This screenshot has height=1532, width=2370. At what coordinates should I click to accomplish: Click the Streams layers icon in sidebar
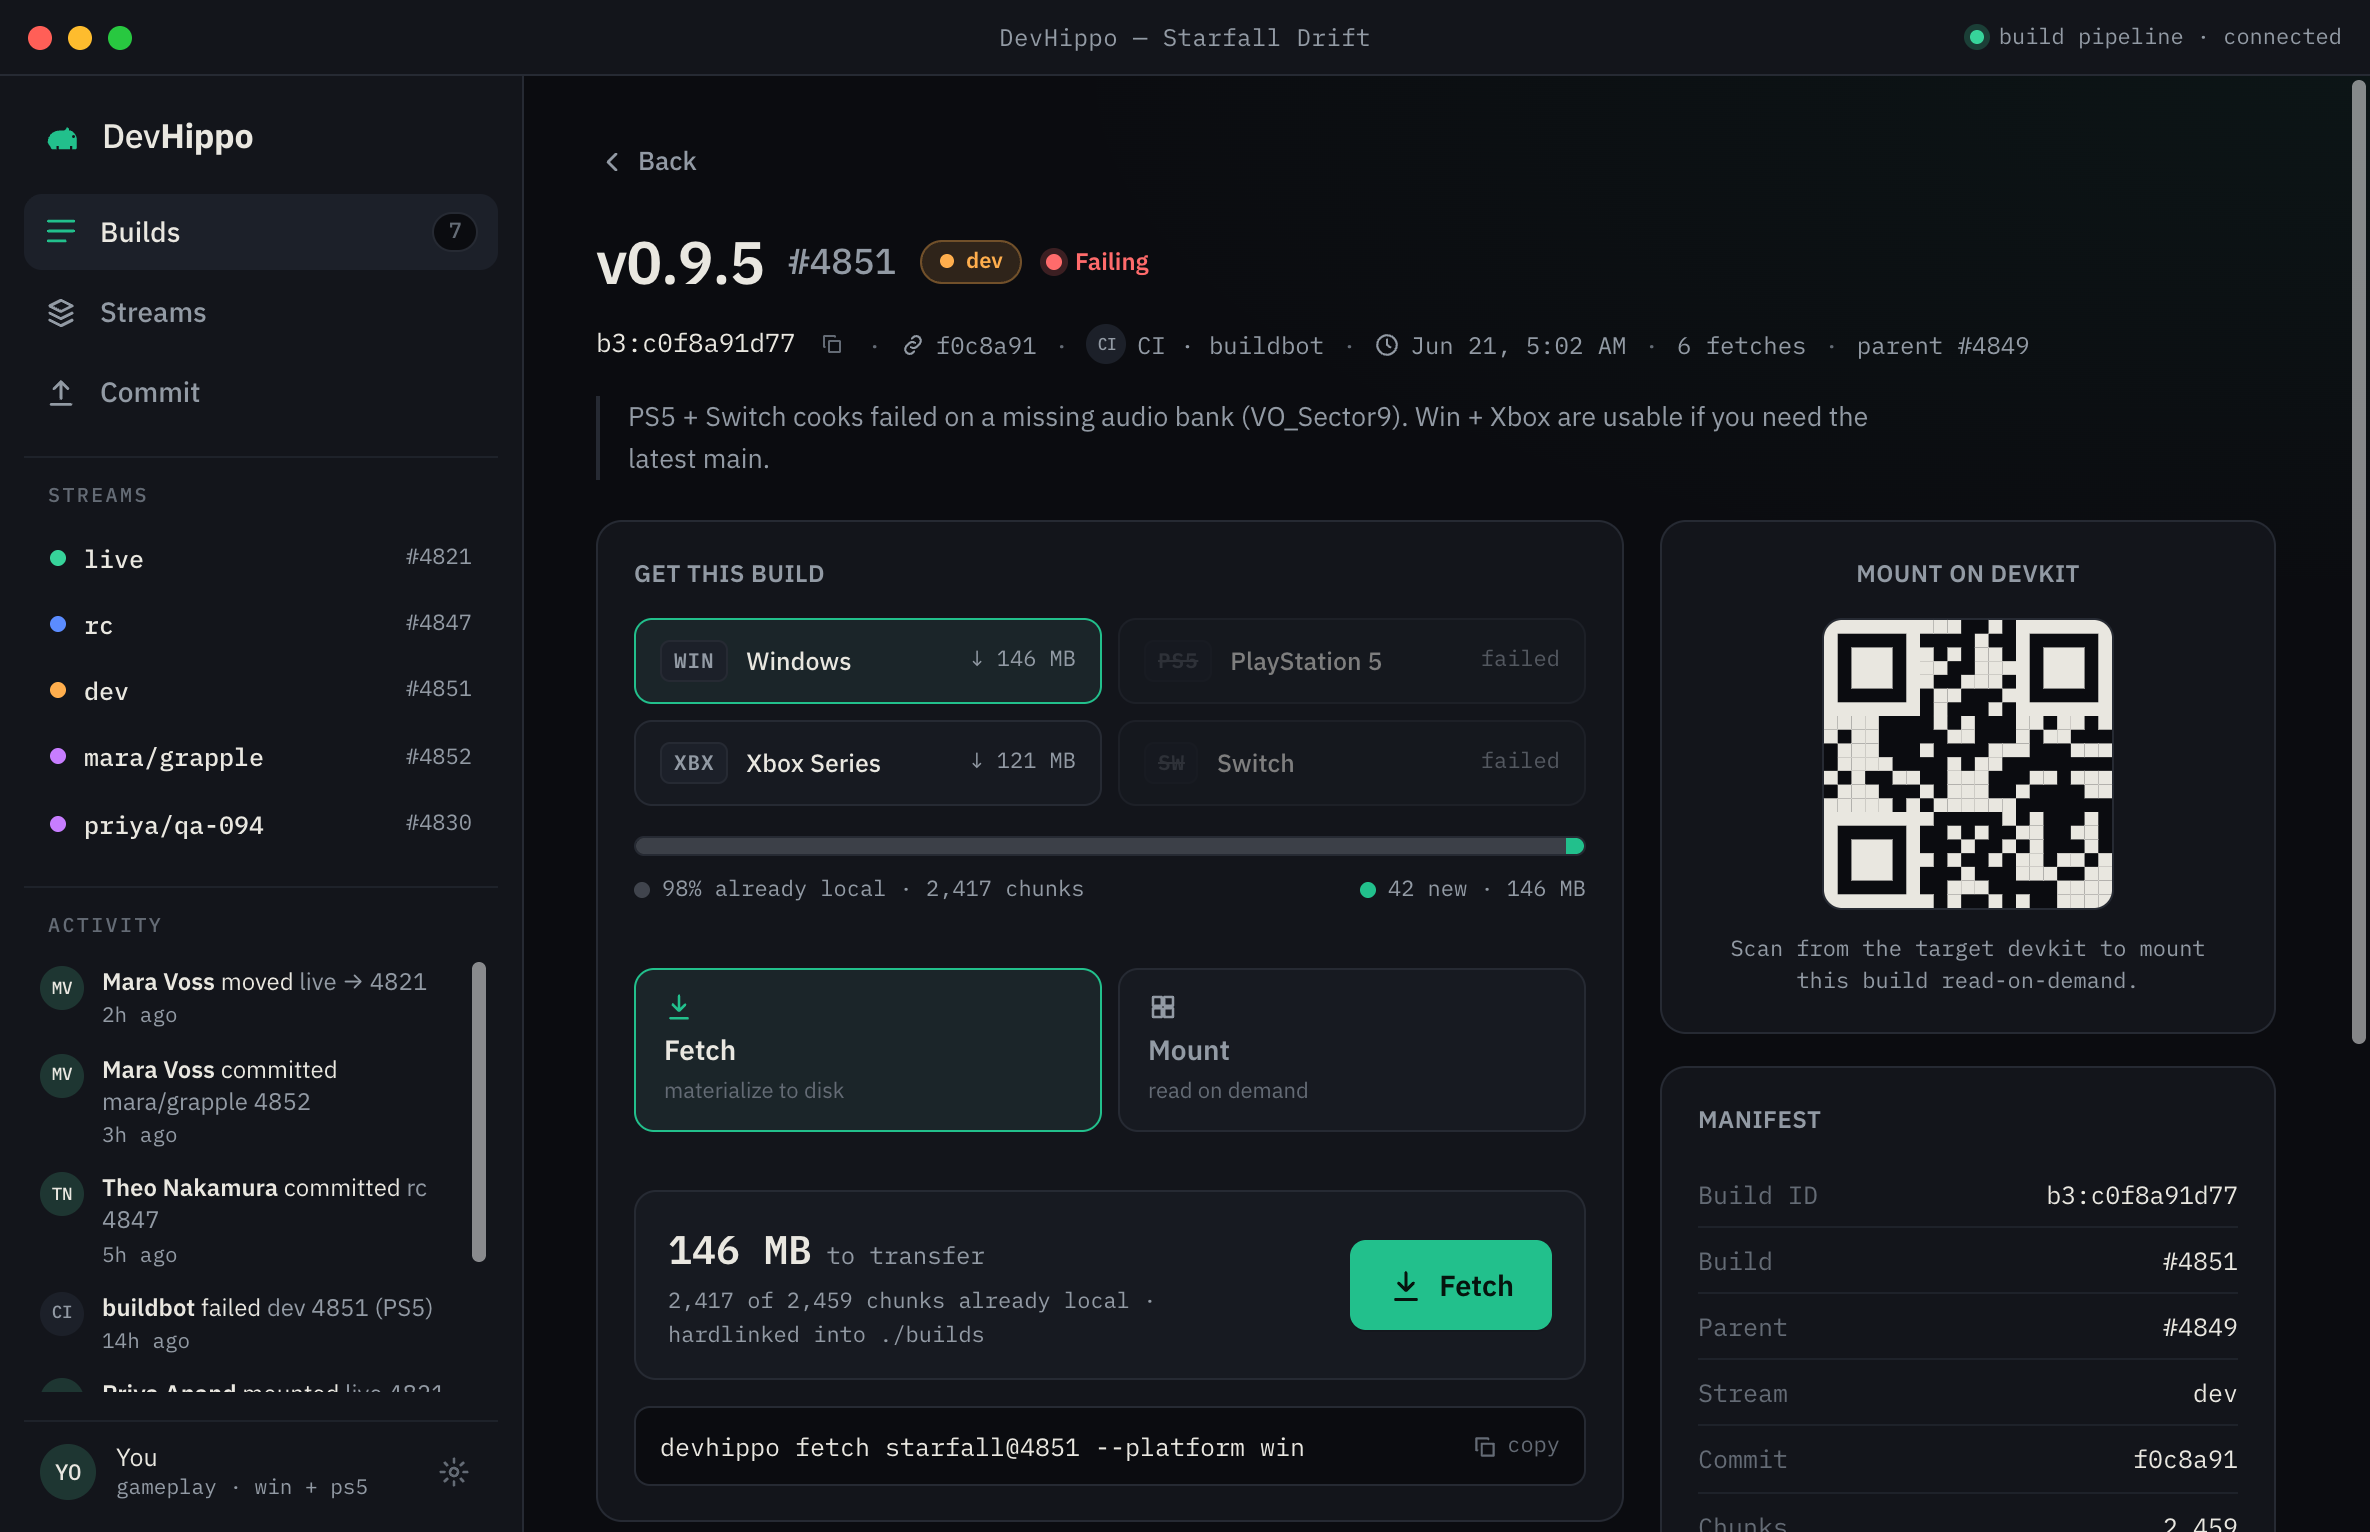click(x=61, y=312)
